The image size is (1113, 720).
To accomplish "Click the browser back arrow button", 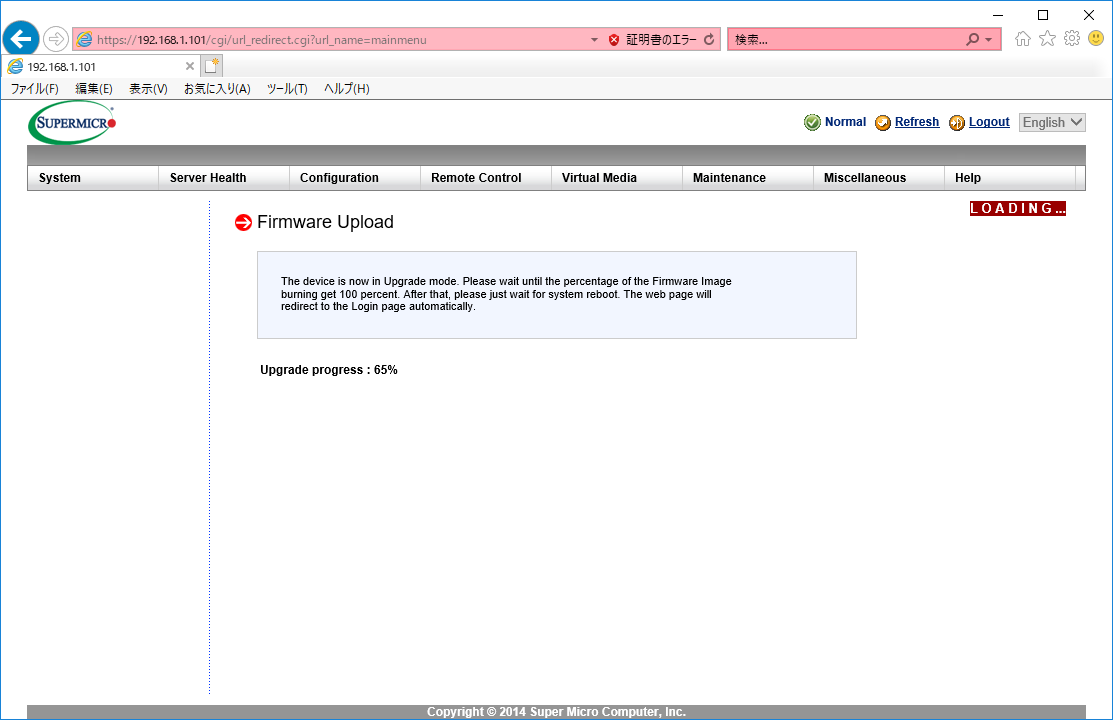I will pos(21,39).
